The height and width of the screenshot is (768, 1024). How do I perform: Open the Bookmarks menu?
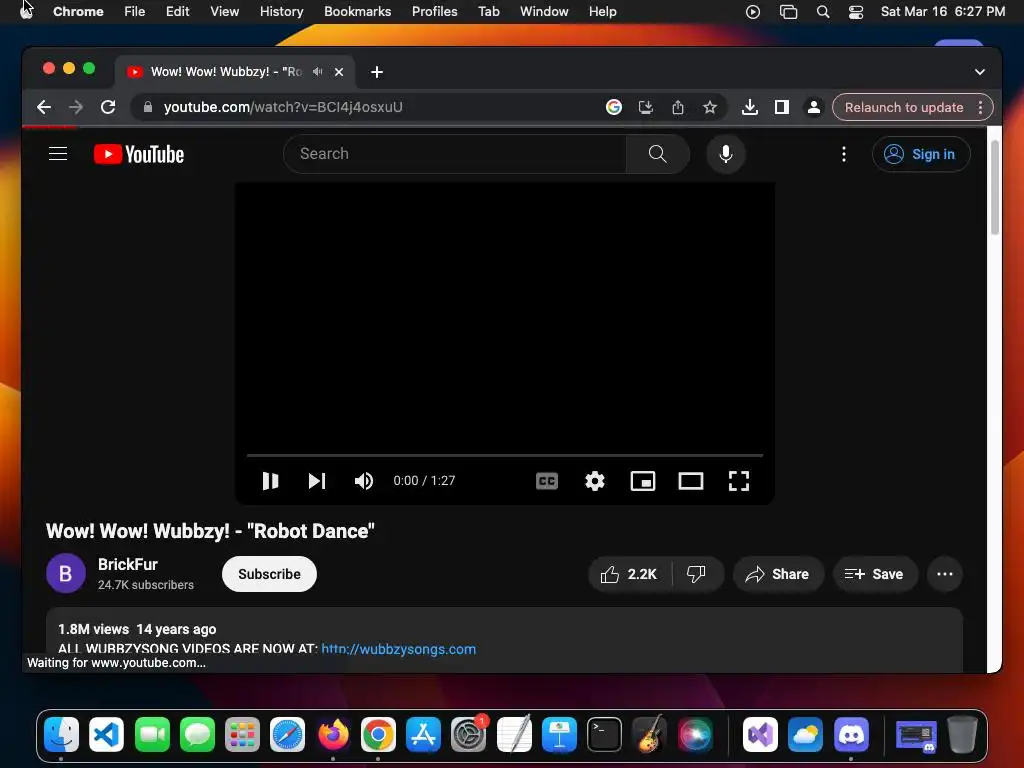coord(357,12)
